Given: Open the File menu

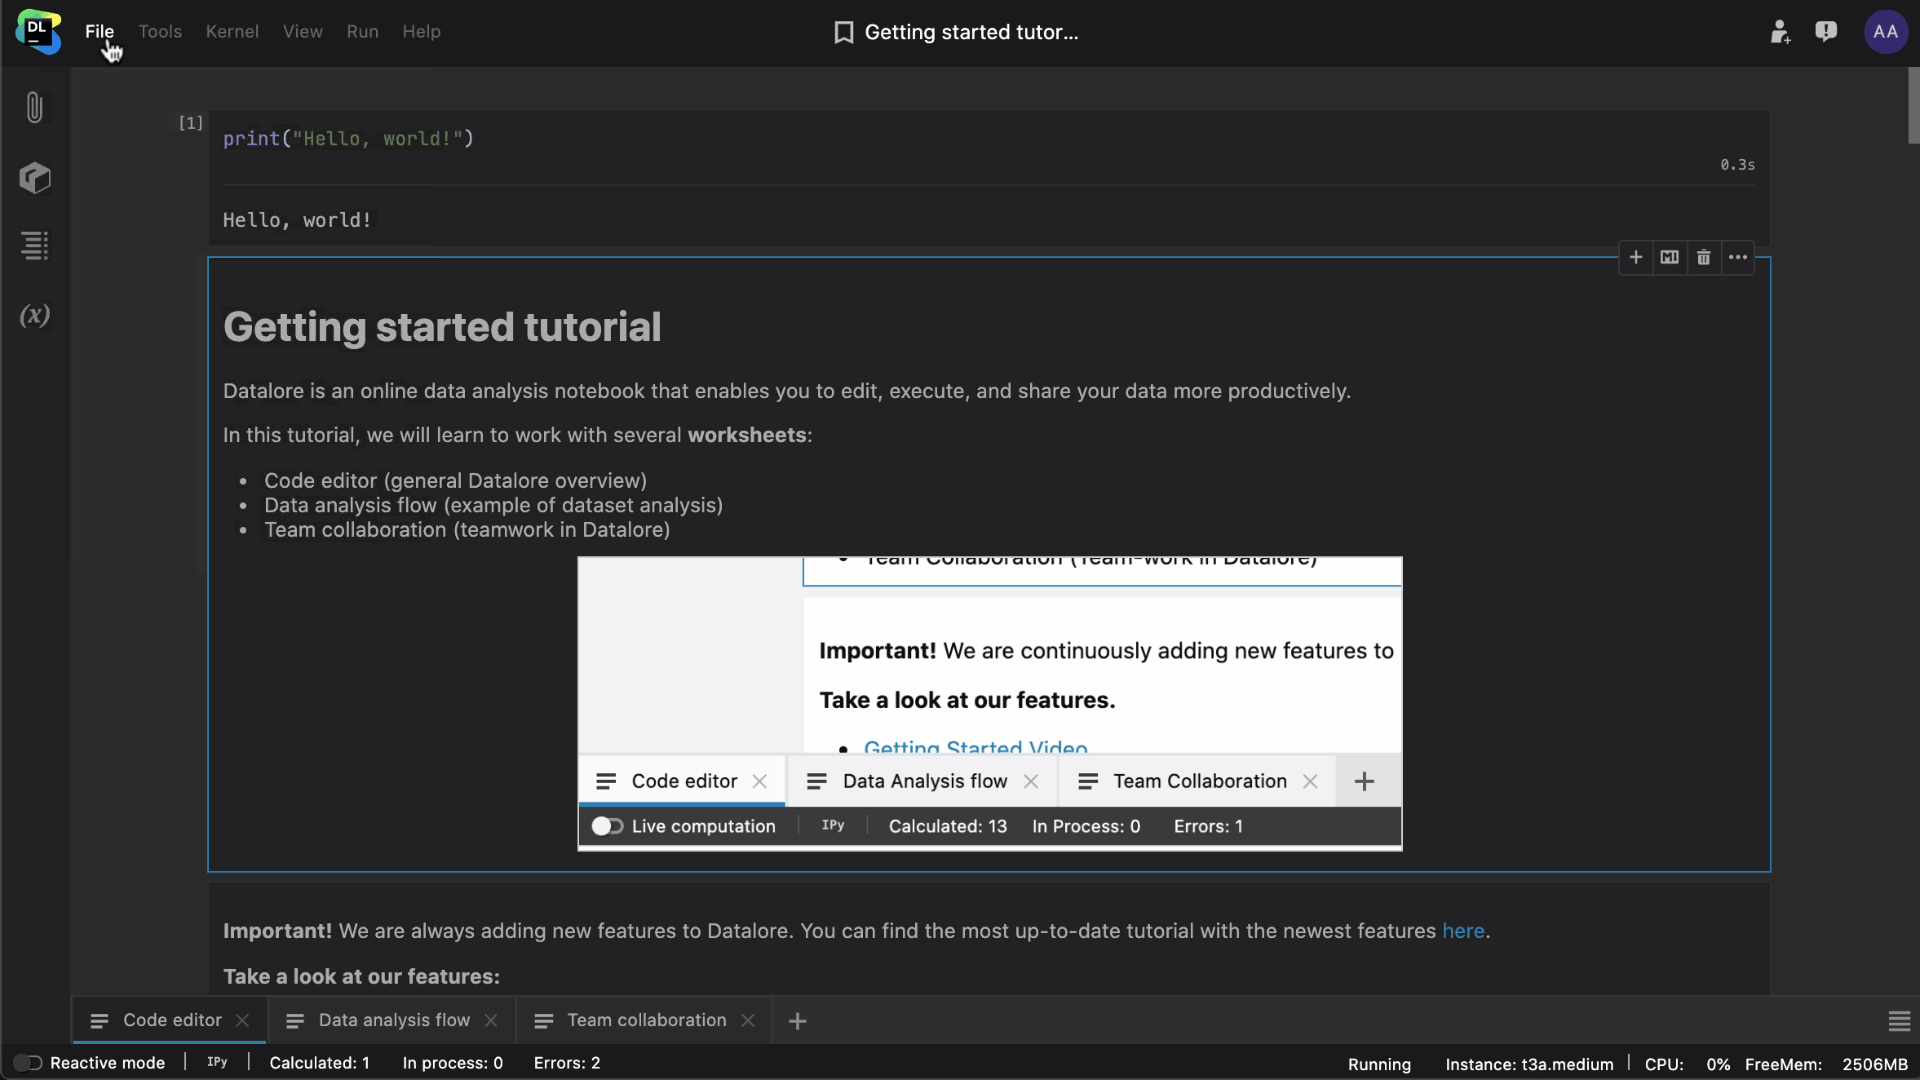Looking at the screenshot, I should click(x=99, y=30).
